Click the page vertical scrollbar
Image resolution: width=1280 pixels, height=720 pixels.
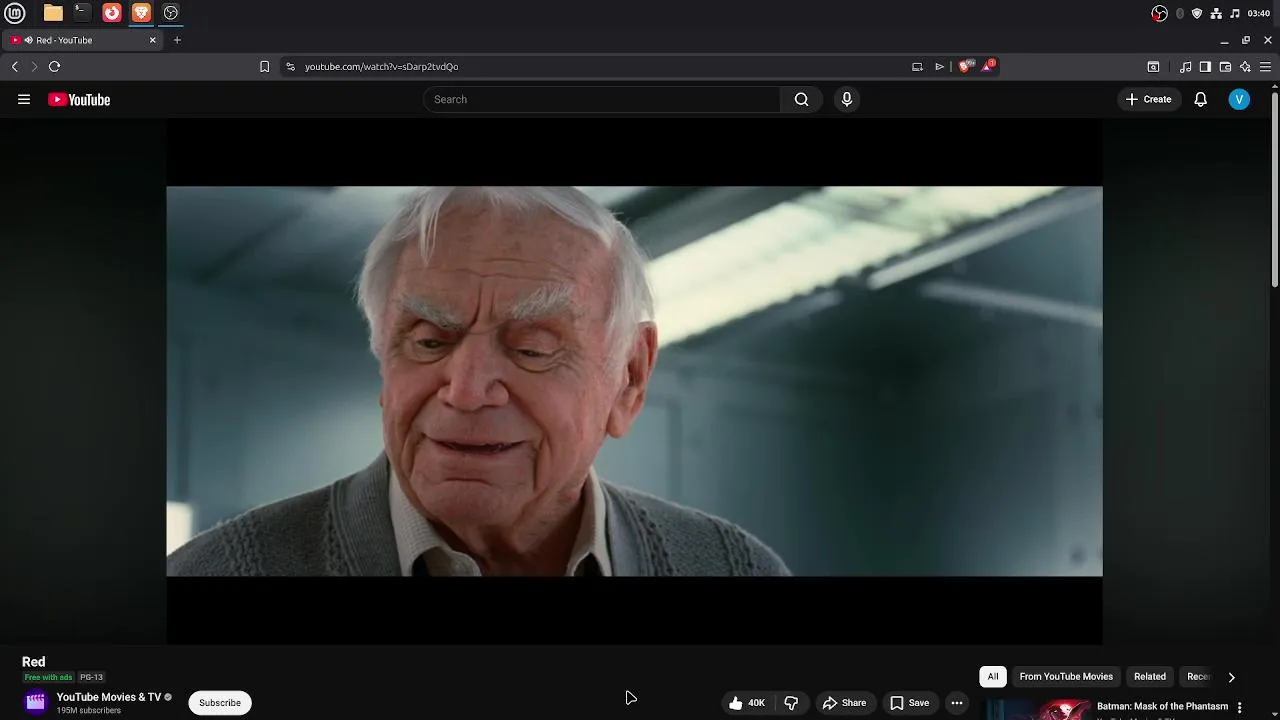tap(1274, 188)
